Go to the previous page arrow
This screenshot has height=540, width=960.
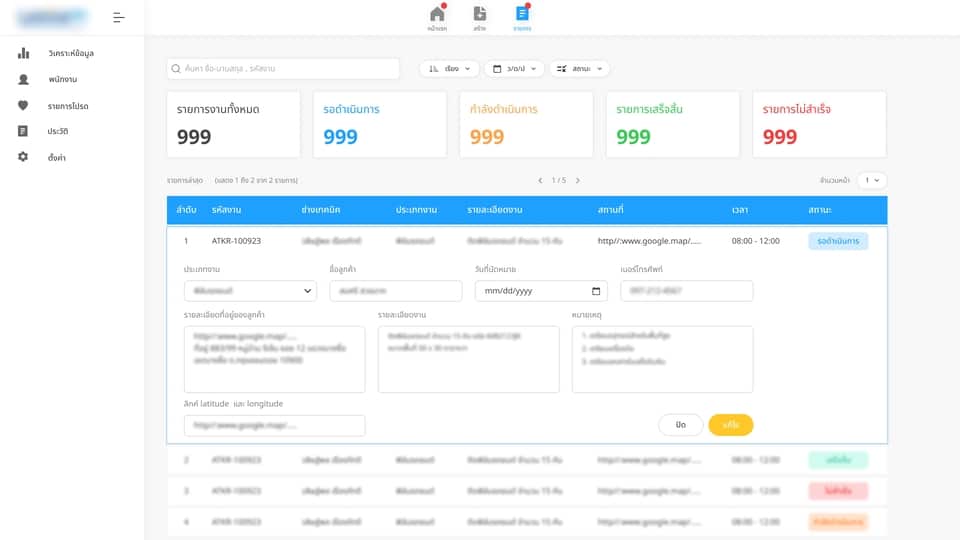540,181
